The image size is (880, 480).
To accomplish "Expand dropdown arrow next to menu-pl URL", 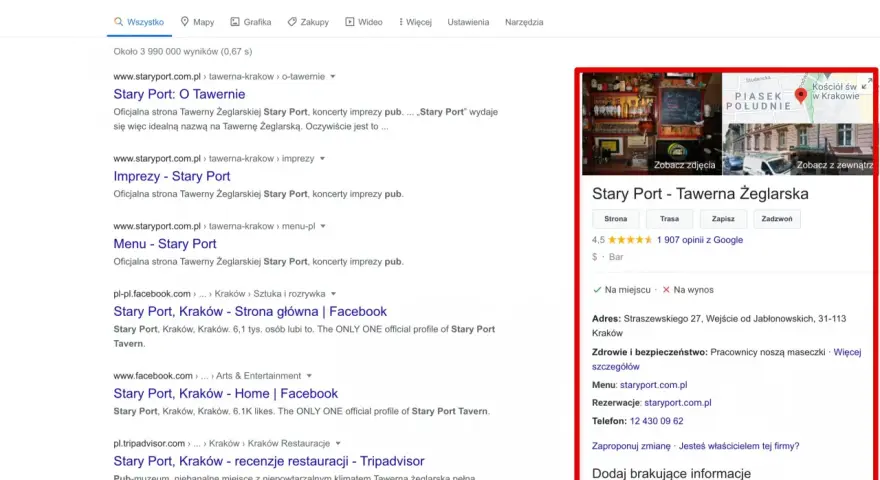I will (323, 226).
